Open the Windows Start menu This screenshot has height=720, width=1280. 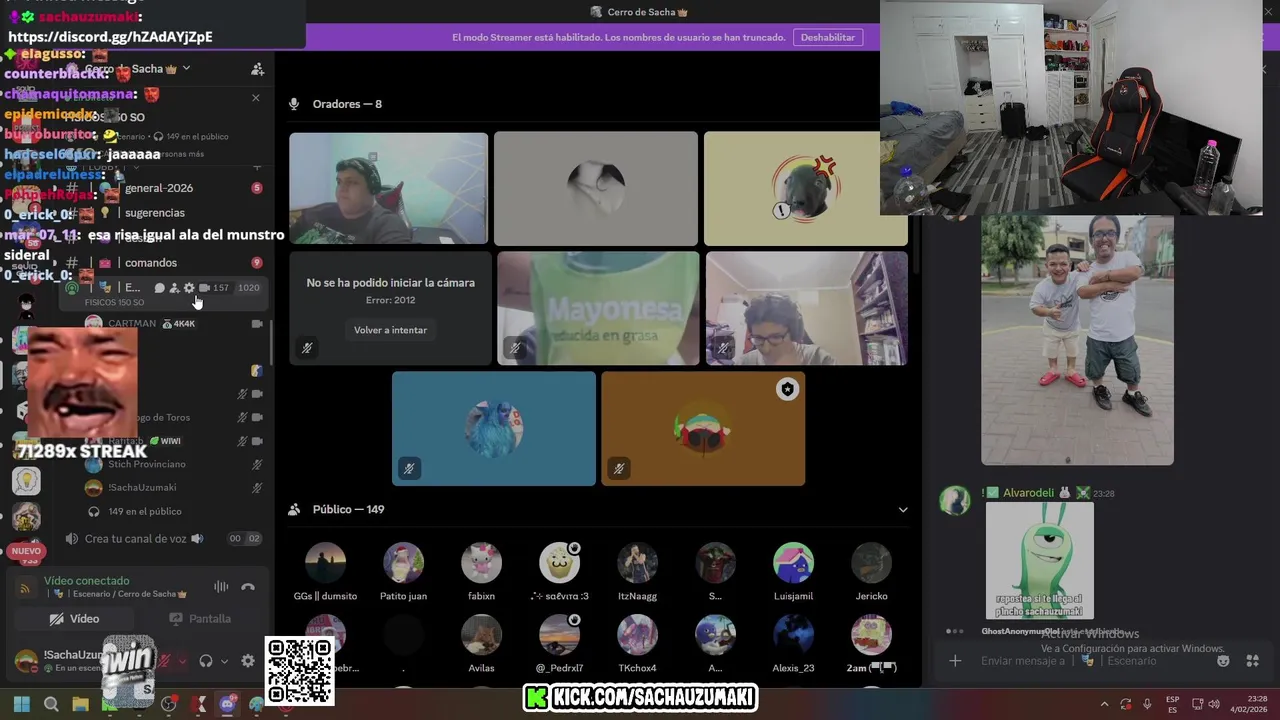click(22, 704)
